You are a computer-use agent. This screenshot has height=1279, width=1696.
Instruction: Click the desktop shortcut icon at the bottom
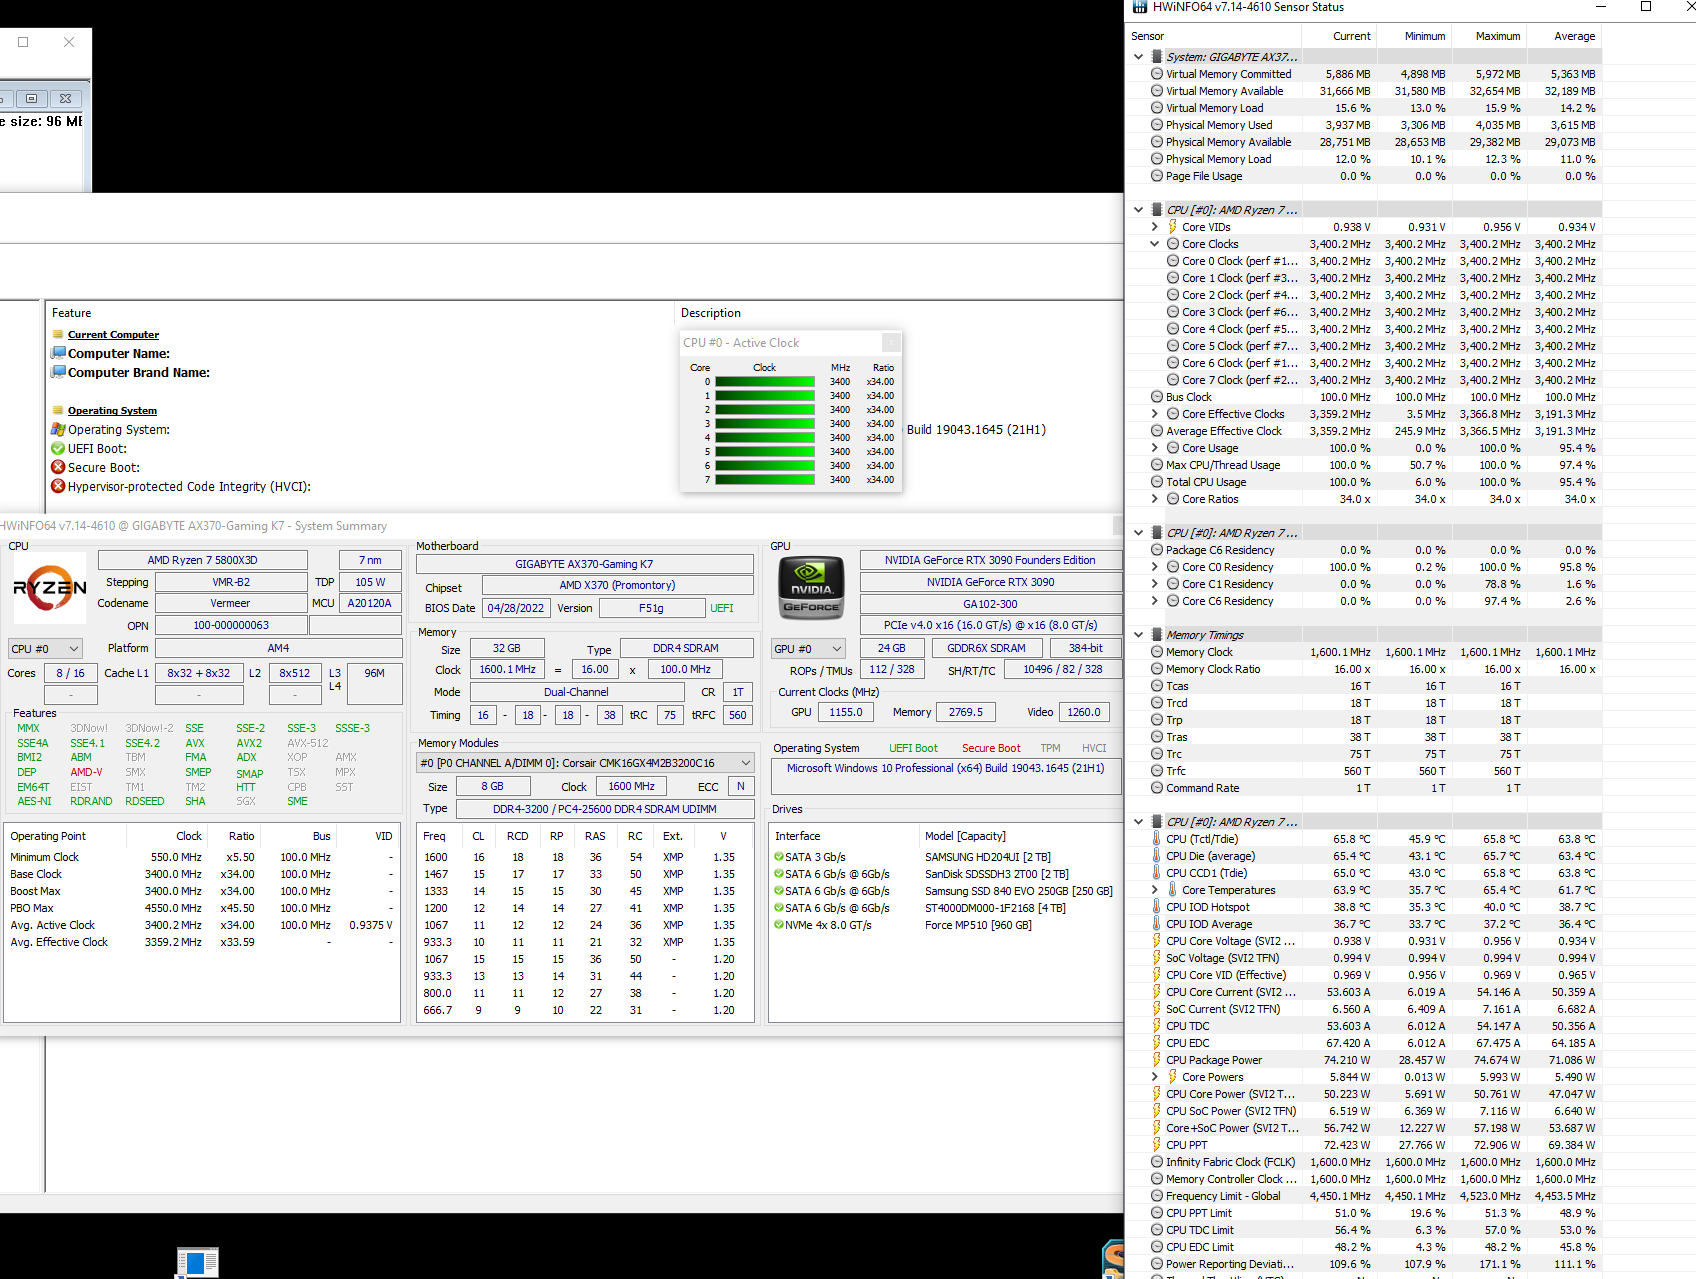tap(197, 1263)
